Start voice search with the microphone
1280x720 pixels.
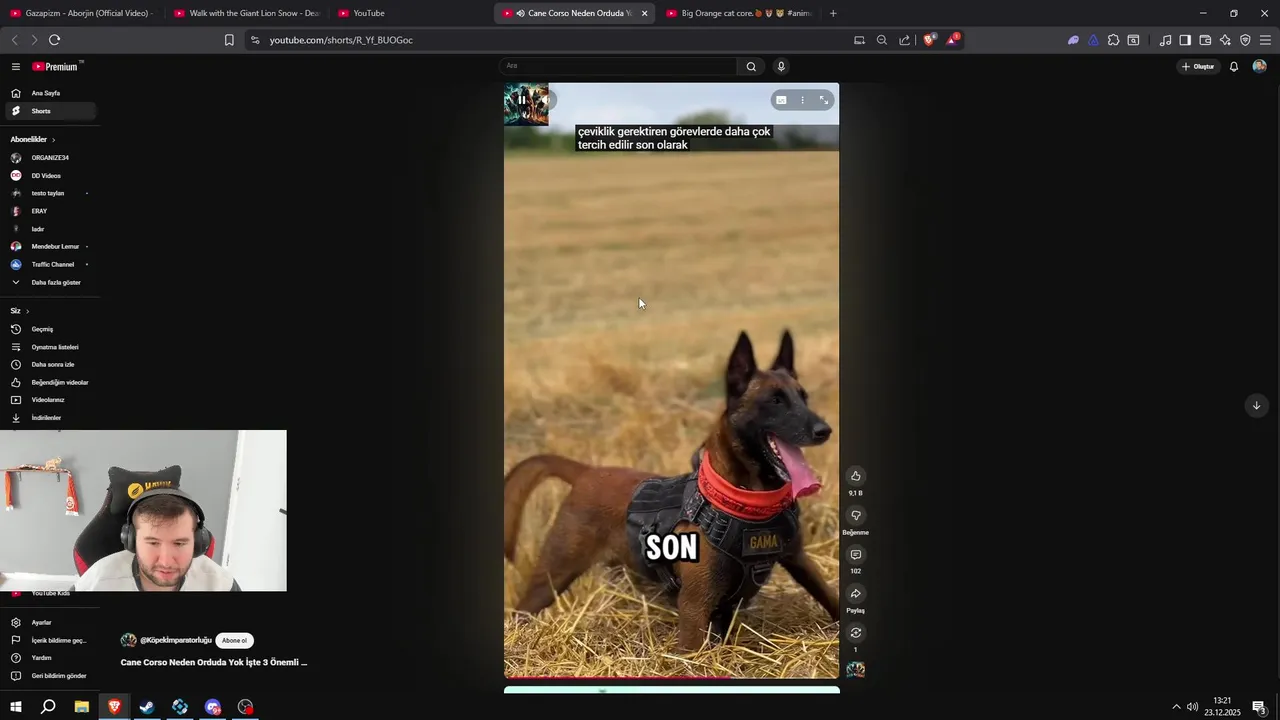[781, 66]
